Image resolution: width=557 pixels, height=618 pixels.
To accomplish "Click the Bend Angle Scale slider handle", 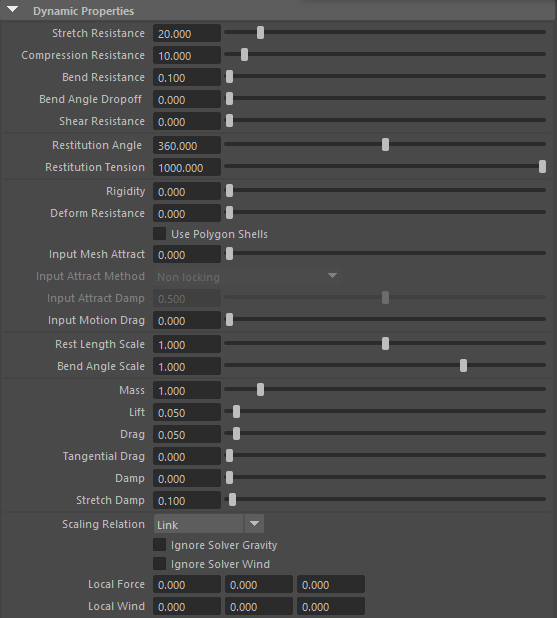I will tap(464, 366).
